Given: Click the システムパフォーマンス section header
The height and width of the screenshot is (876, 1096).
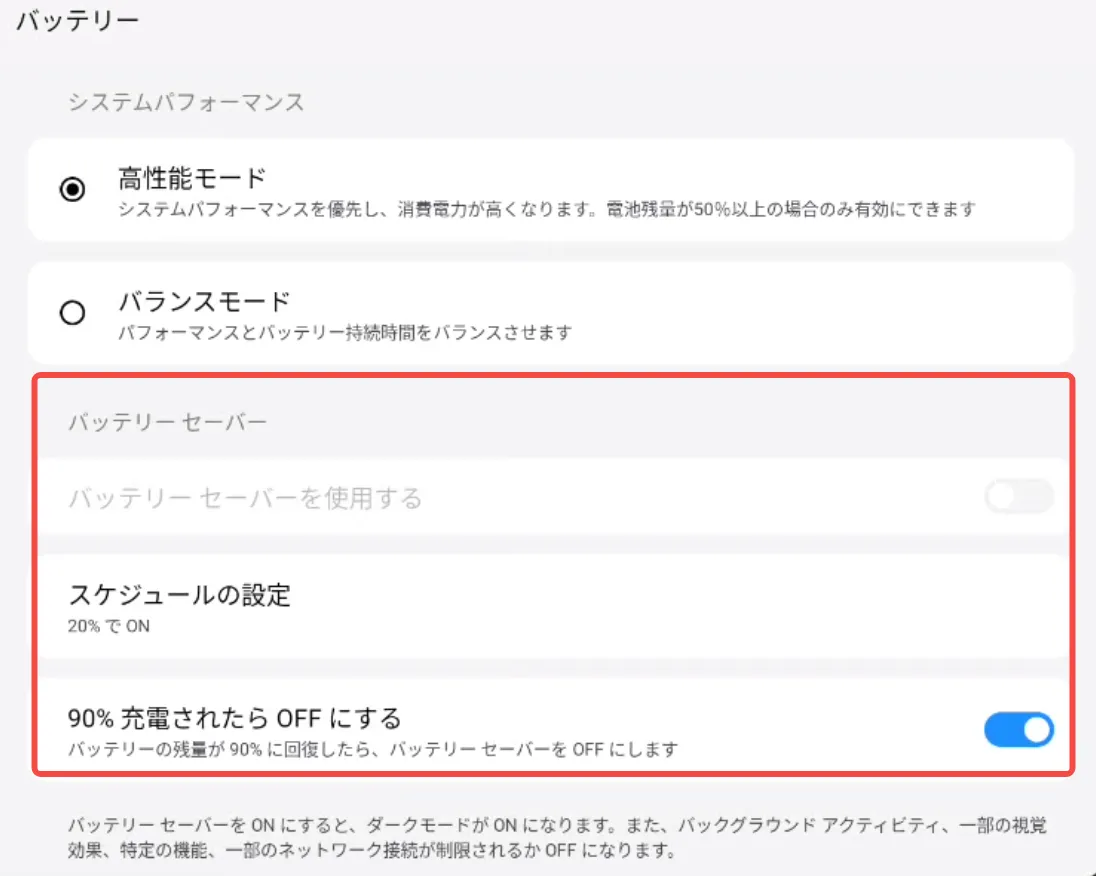Looking at the screenshot, I should pyautogui.click(x=186, y=102).
